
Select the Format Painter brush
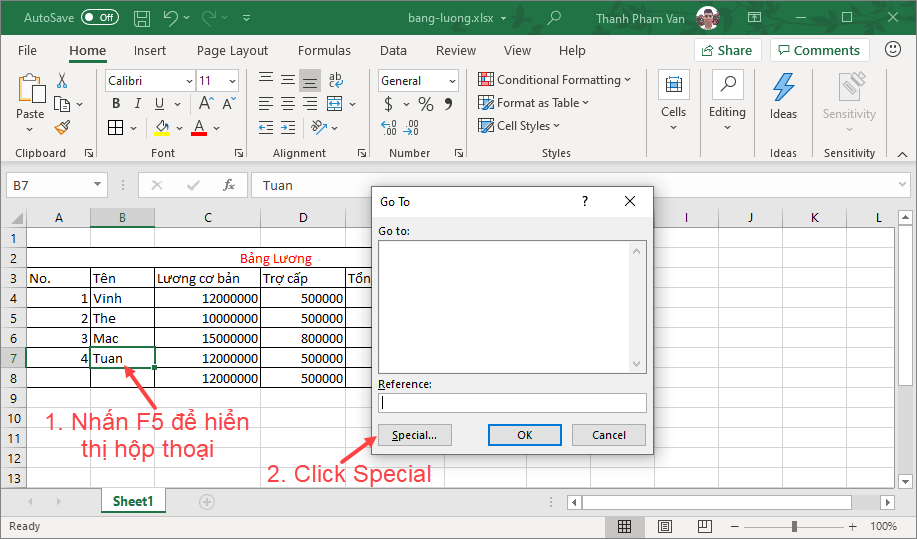(x=62, y=127)
